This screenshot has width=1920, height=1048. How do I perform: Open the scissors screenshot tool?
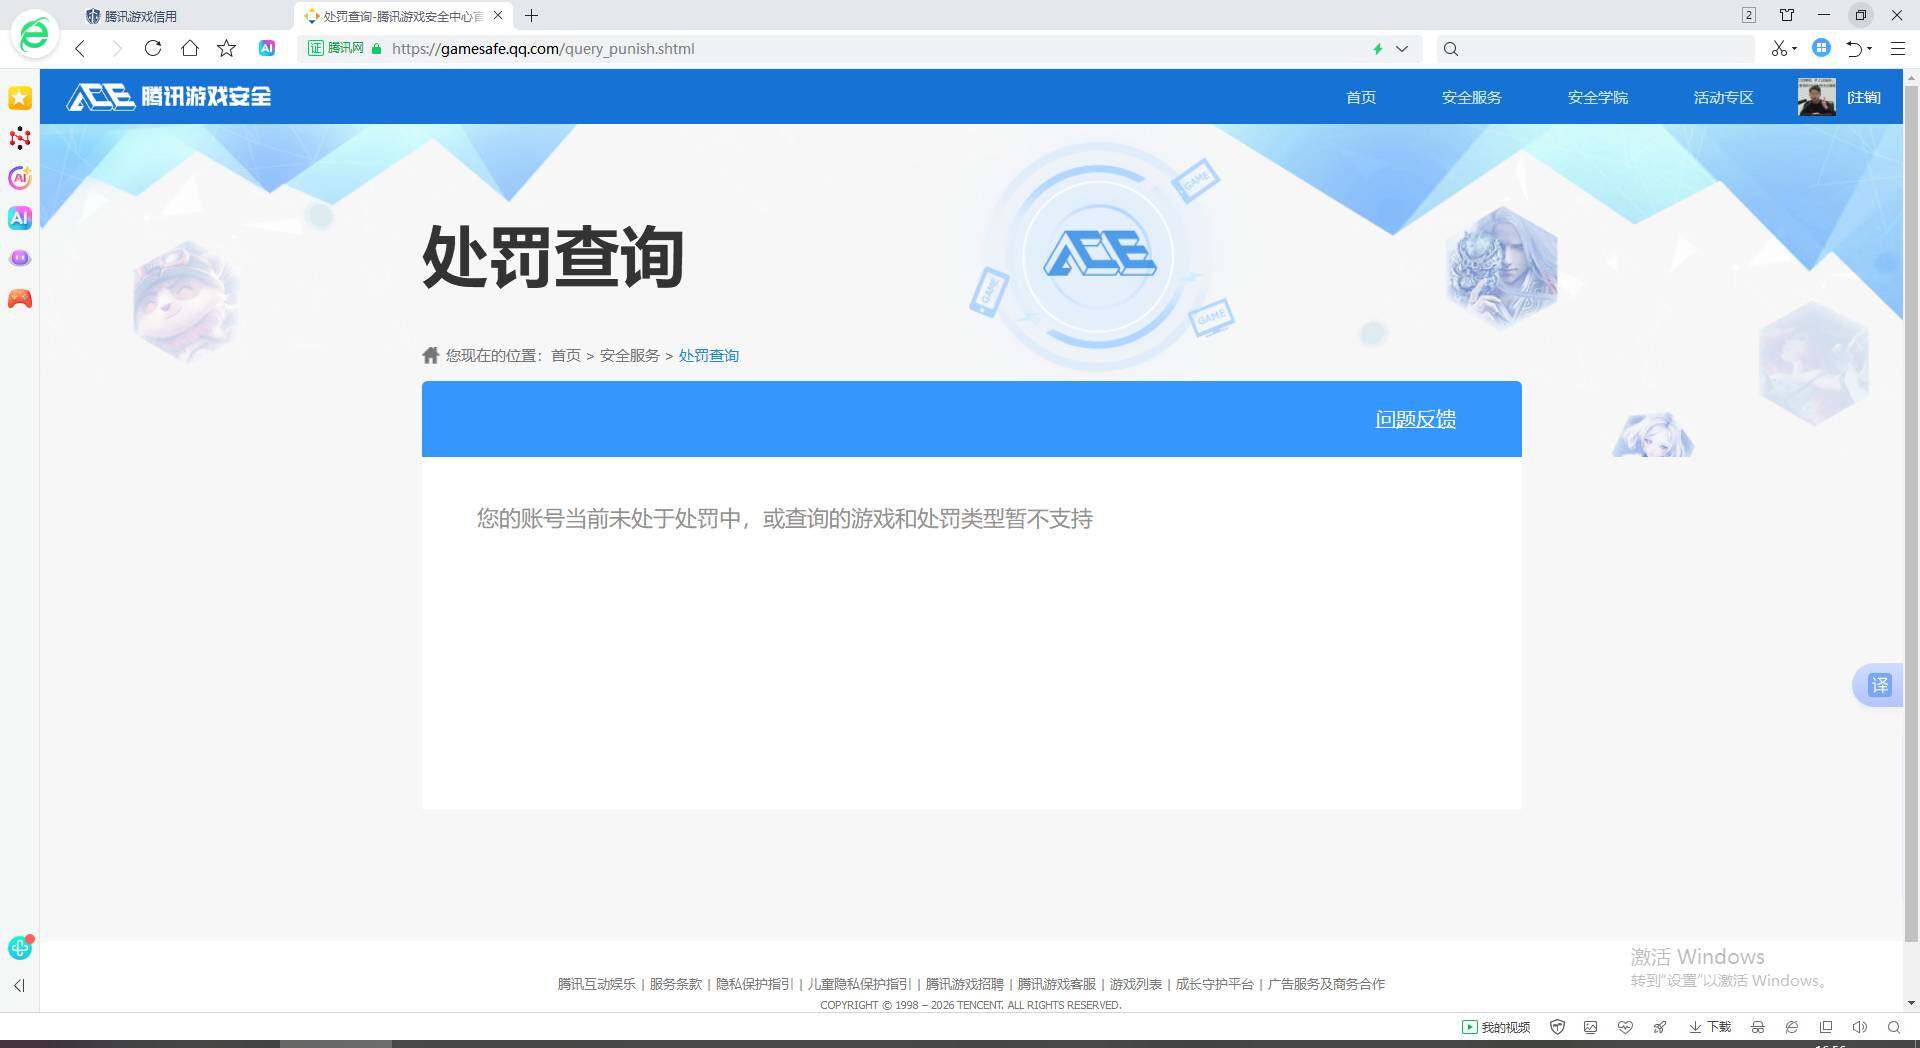[1779, 48]
